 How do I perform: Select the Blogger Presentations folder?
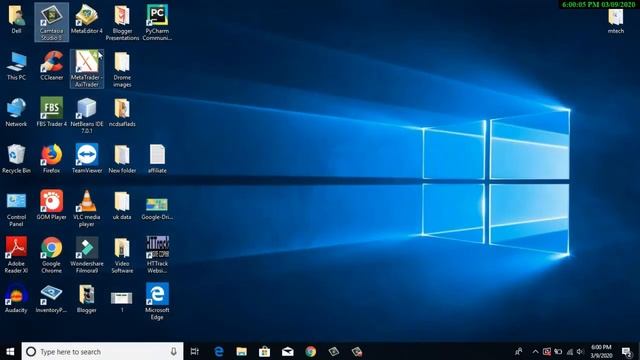122,22
